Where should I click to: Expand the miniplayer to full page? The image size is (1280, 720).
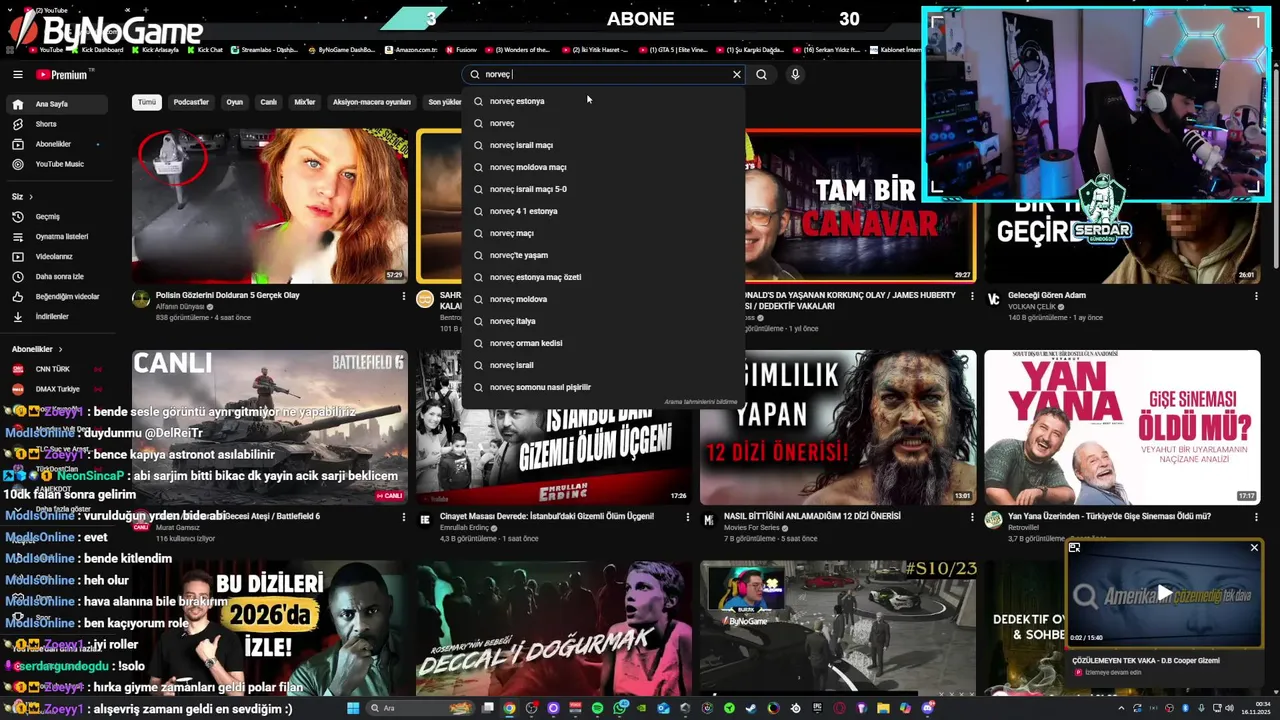[x=1074, y=548]
